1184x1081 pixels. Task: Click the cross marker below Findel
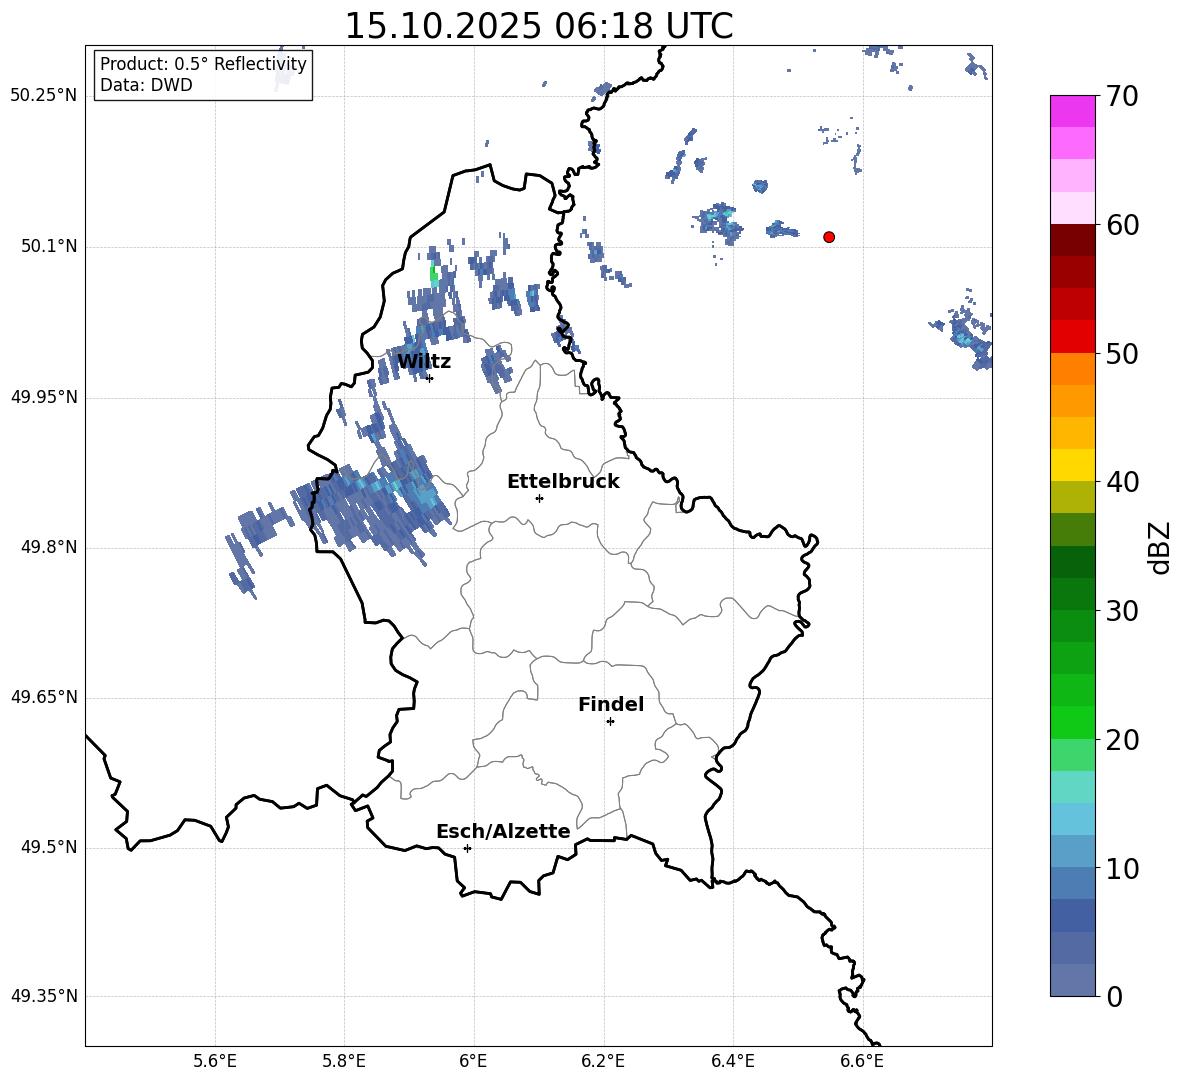[610, 722]
